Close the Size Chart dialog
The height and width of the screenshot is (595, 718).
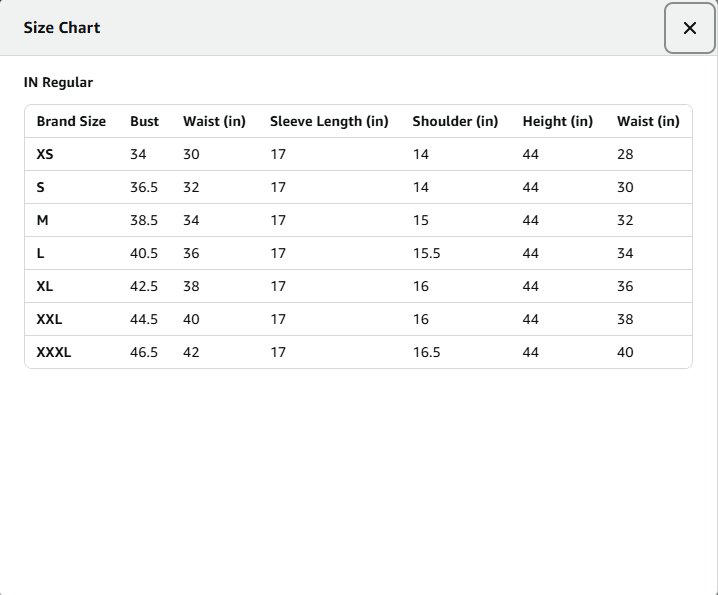click(689, 28)
